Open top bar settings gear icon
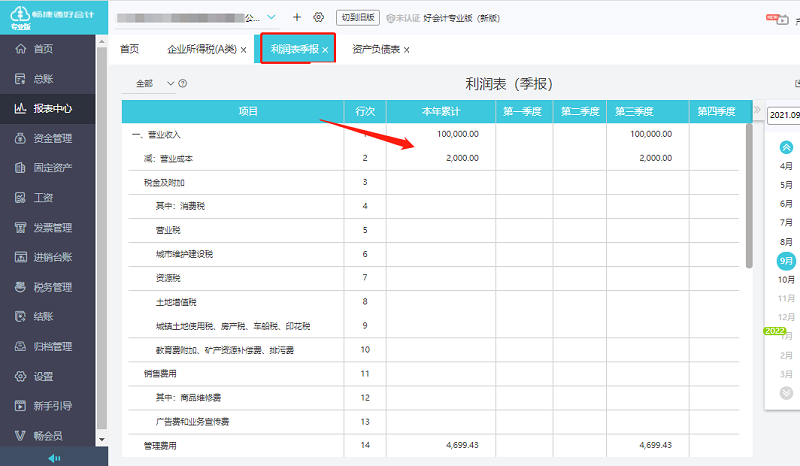 pos(318,17)
